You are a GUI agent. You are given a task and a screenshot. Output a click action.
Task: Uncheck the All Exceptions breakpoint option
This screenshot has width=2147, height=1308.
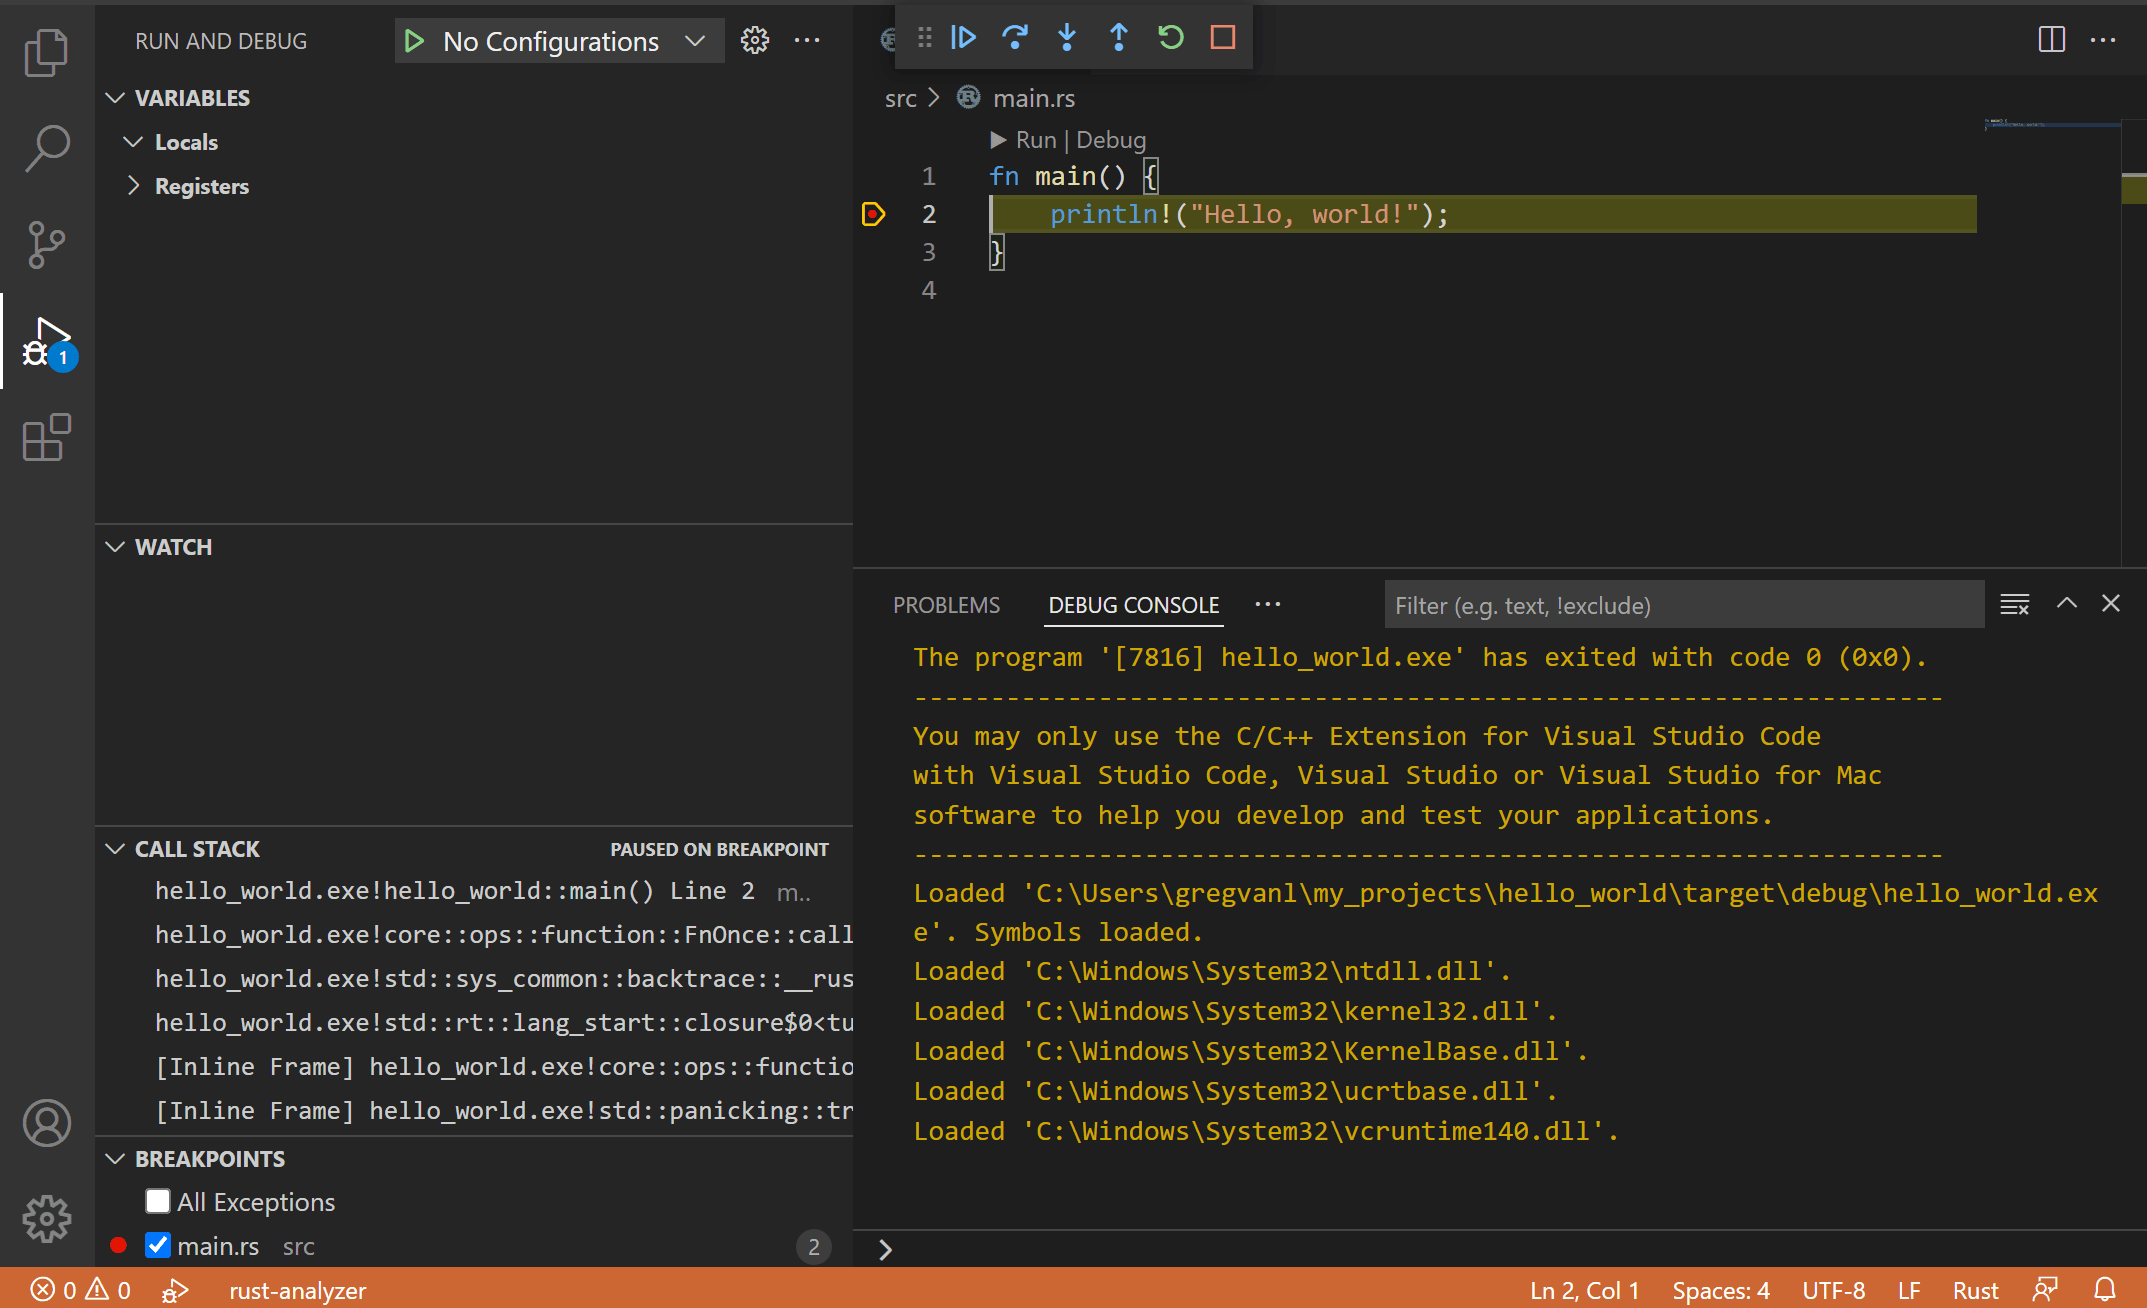(x=157, y=1201)
